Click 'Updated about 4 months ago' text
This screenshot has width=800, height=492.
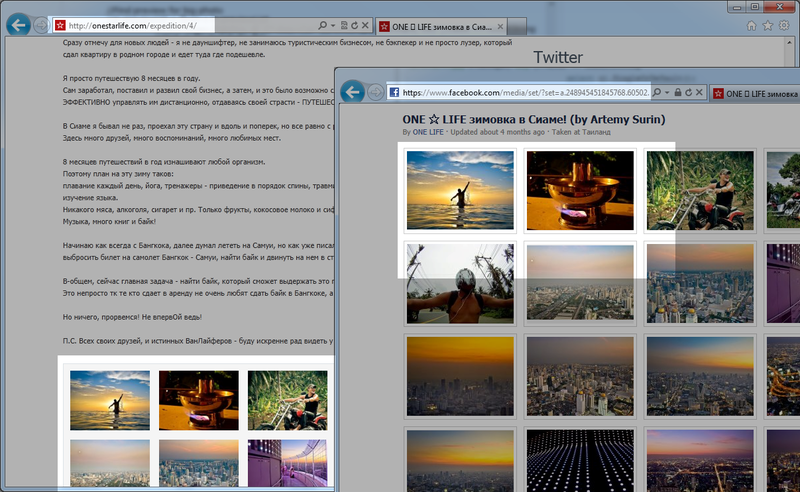(x=497, y=132)
